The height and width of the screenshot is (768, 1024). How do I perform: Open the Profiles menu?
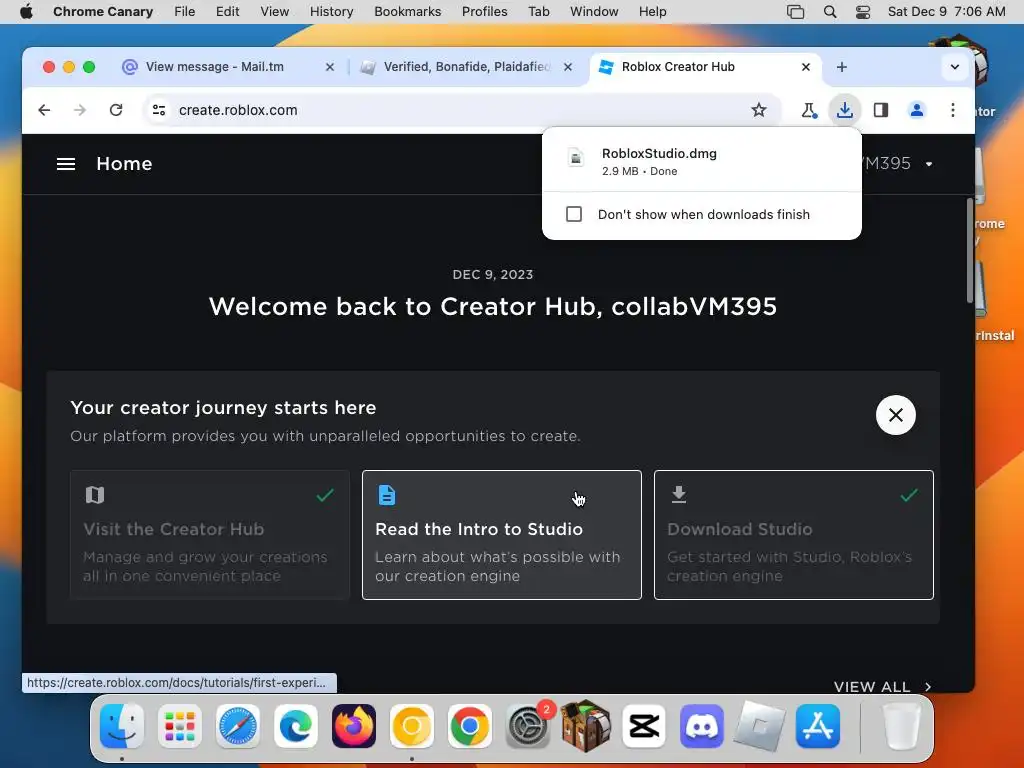tap(485, 12)
